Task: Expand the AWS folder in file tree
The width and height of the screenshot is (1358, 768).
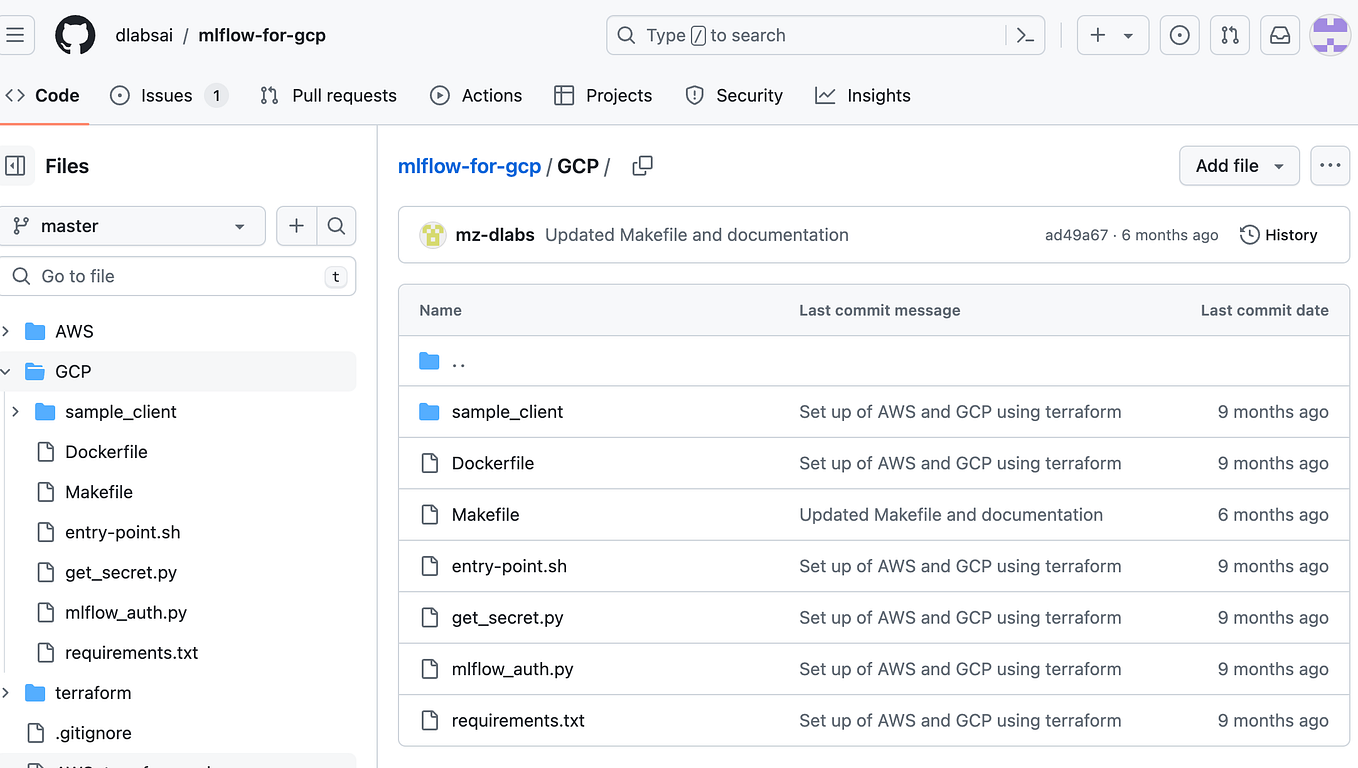Action: click(7, 331)
